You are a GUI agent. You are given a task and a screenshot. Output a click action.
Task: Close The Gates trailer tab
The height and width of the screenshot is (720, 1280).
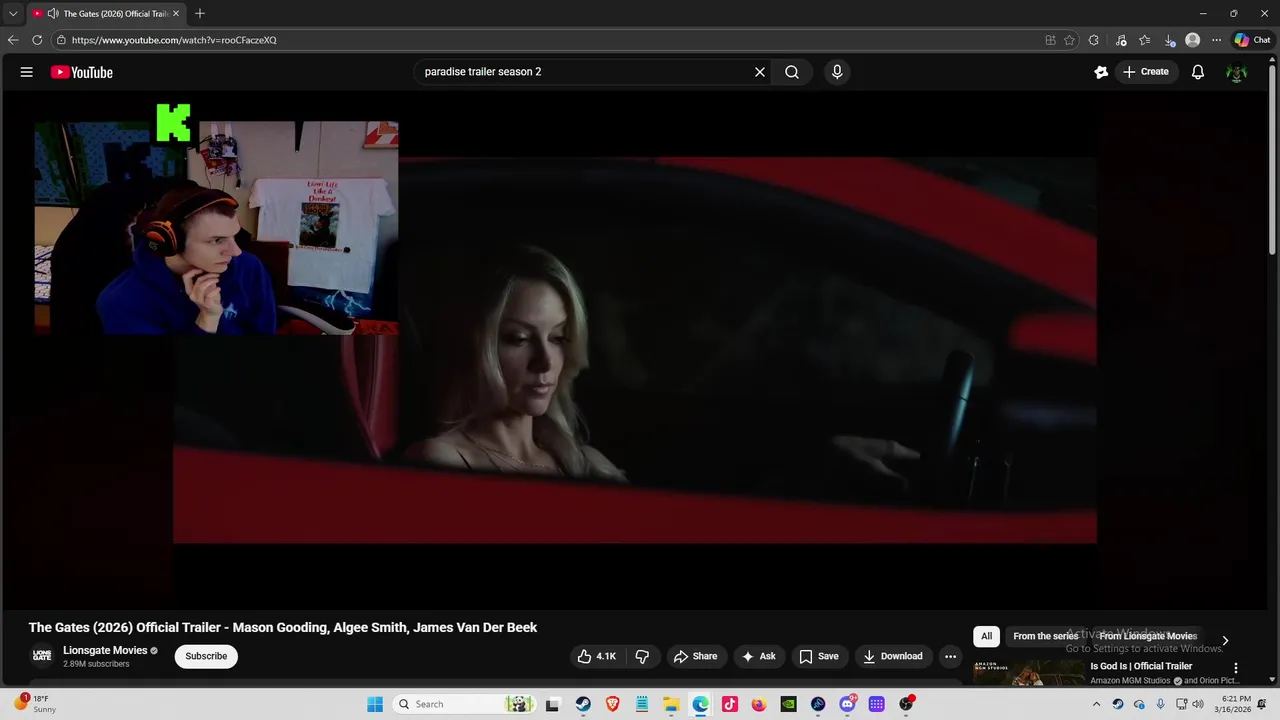pos(176,14)
